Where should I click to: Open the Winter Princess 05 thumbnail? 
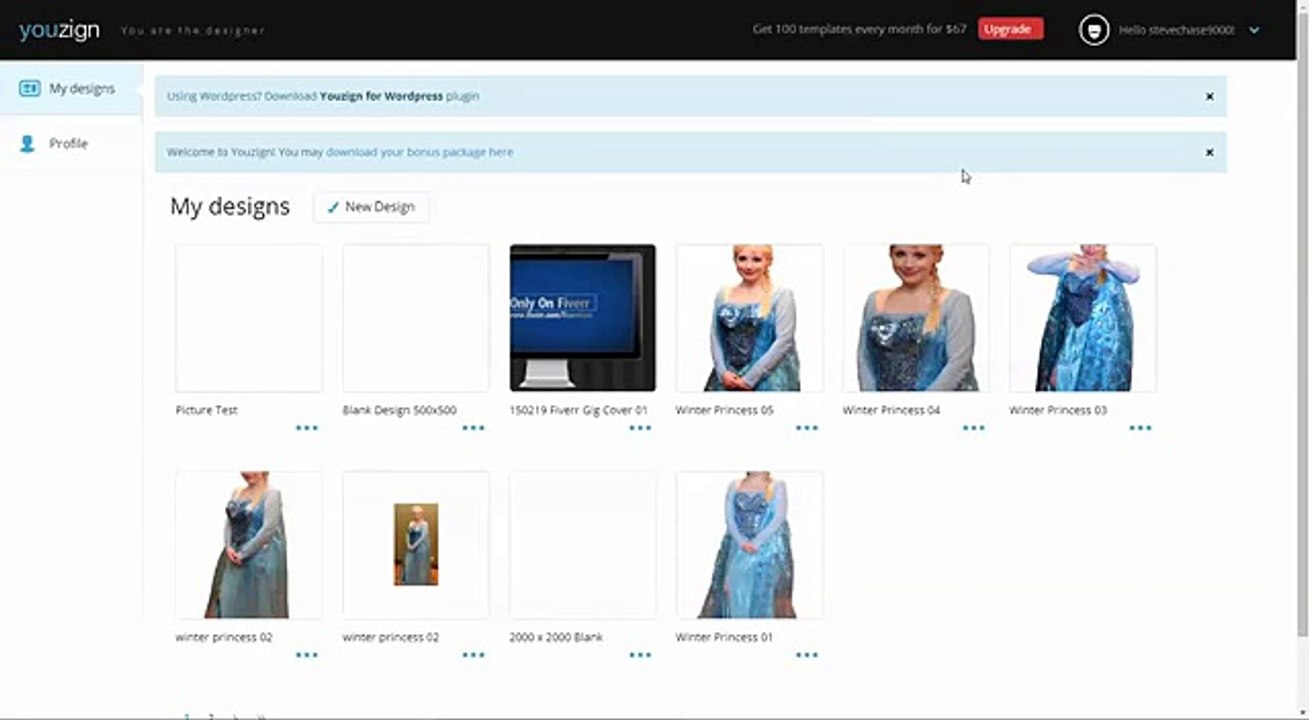tap(750, 318)
